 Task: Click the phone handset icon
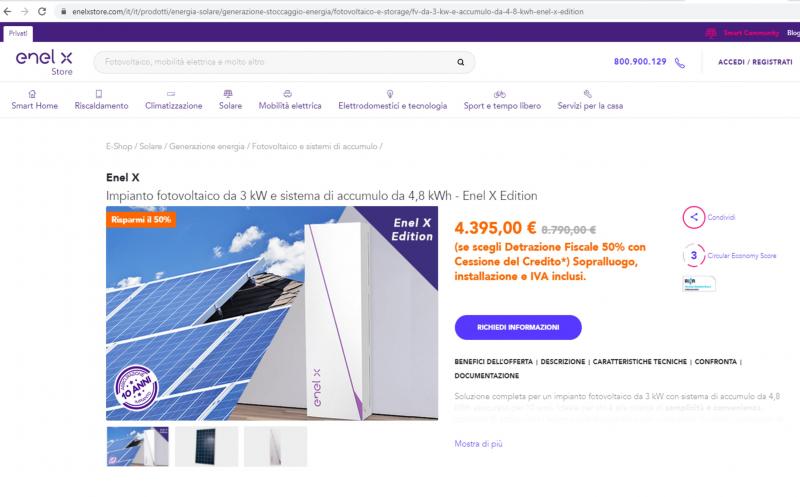tap(680, 62)
